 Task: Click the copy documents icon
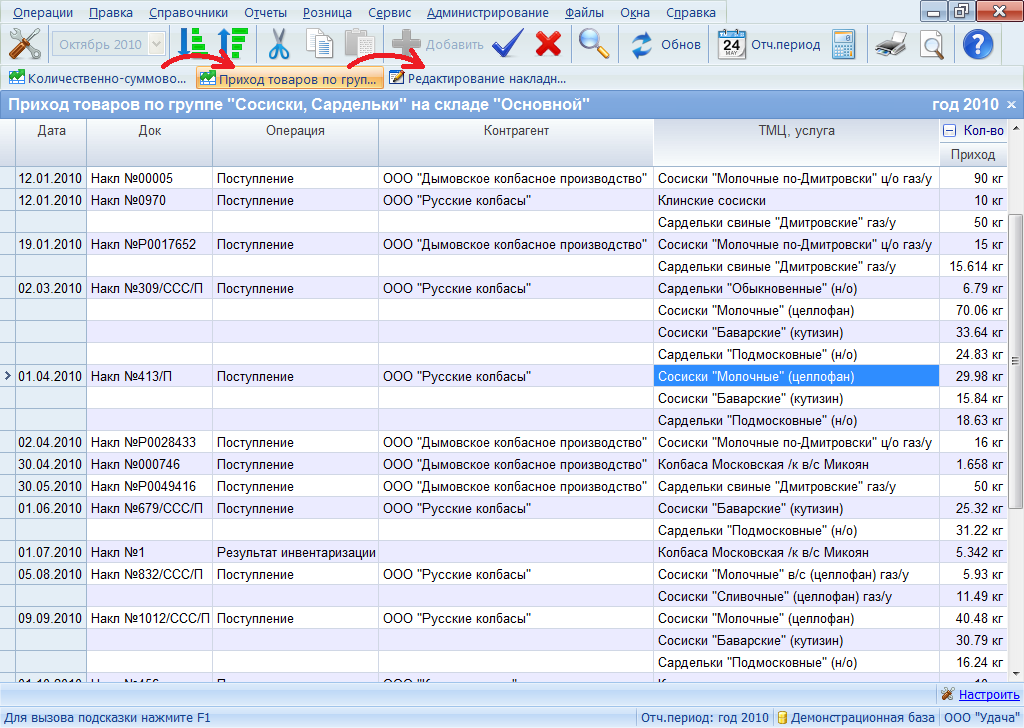[319, 44]
